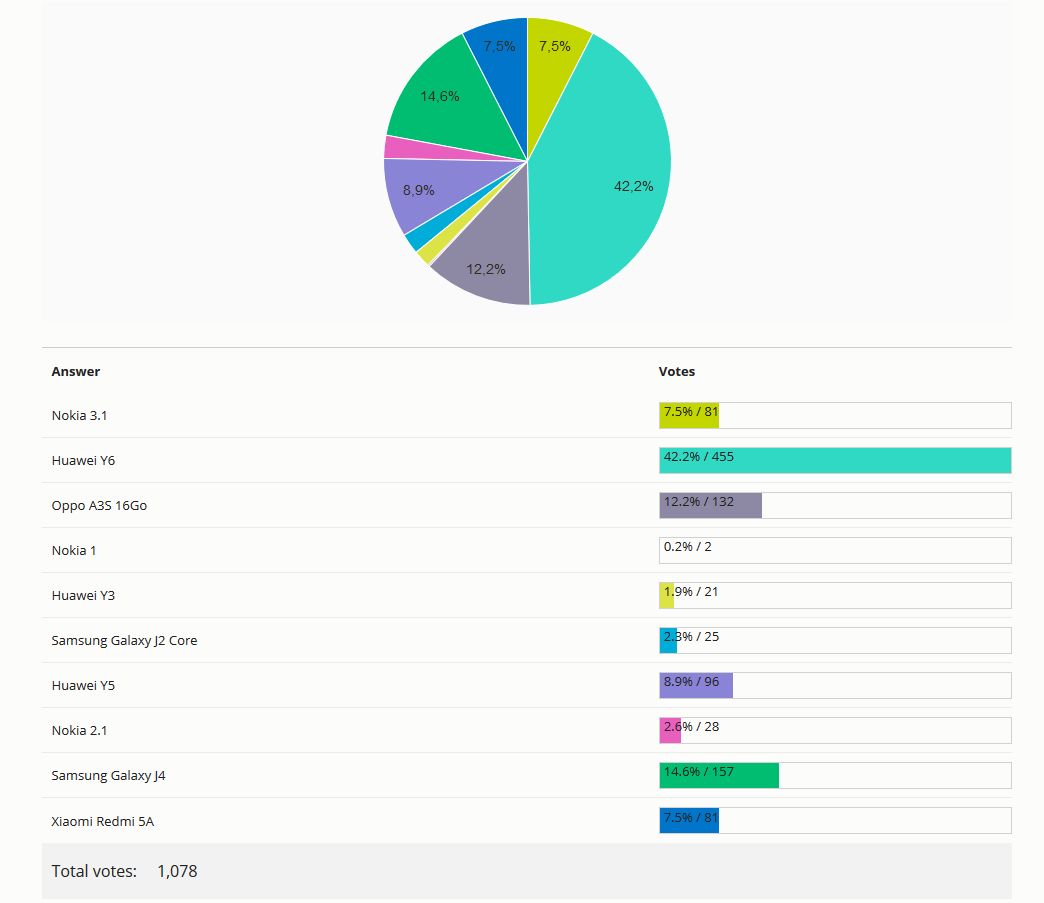Click the Samsung Galaxy J4 green bar
Image resolution: width=1044 pixels, height=903 pixels.
coord(719,775)
